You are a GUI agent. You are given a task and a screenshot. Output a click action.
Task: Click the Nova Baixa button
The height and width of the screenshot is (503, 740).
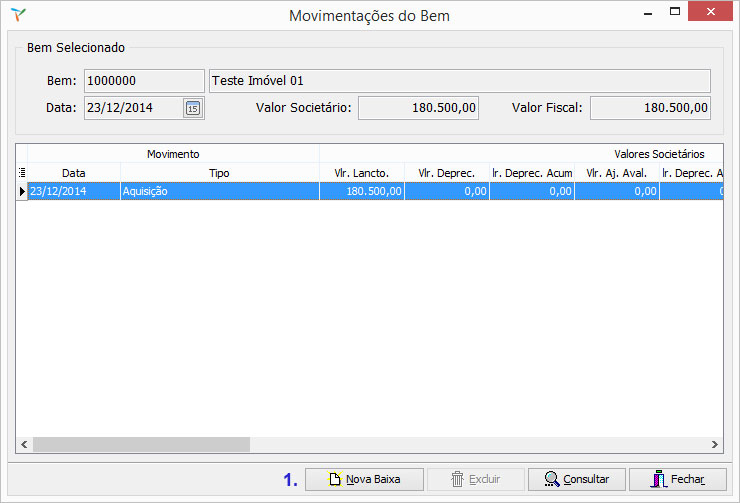(x=365, y=479)
